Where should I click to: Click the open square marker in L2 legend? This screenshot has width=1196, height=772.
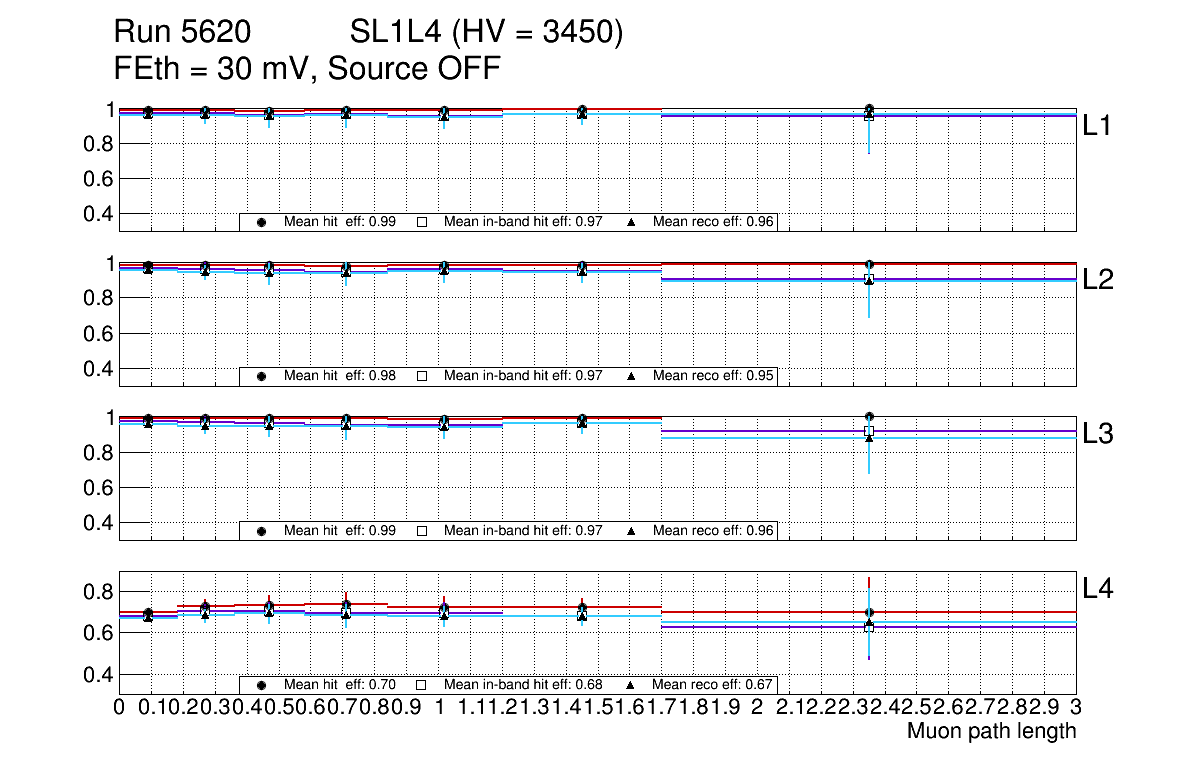421,376
